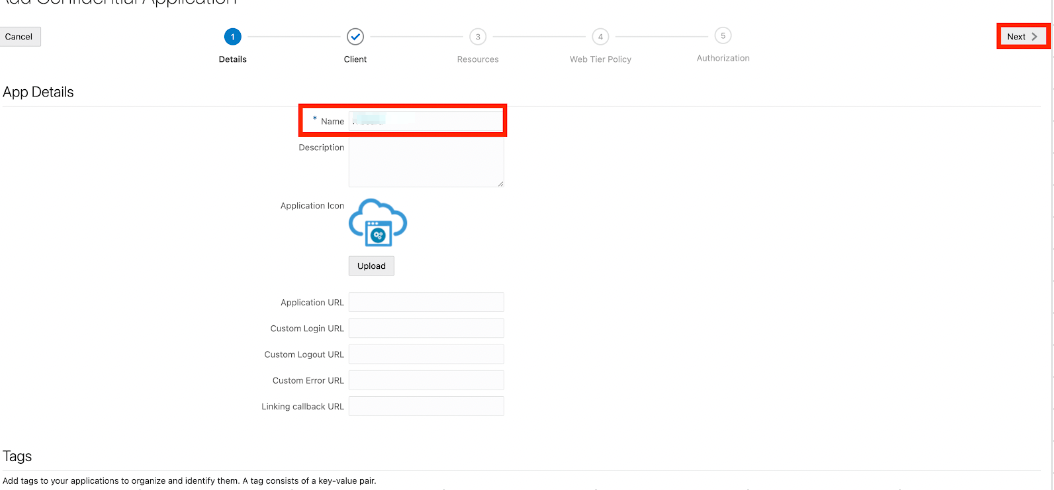
Task: Open step 5 Authorization circle
Action: click(723, 36)
